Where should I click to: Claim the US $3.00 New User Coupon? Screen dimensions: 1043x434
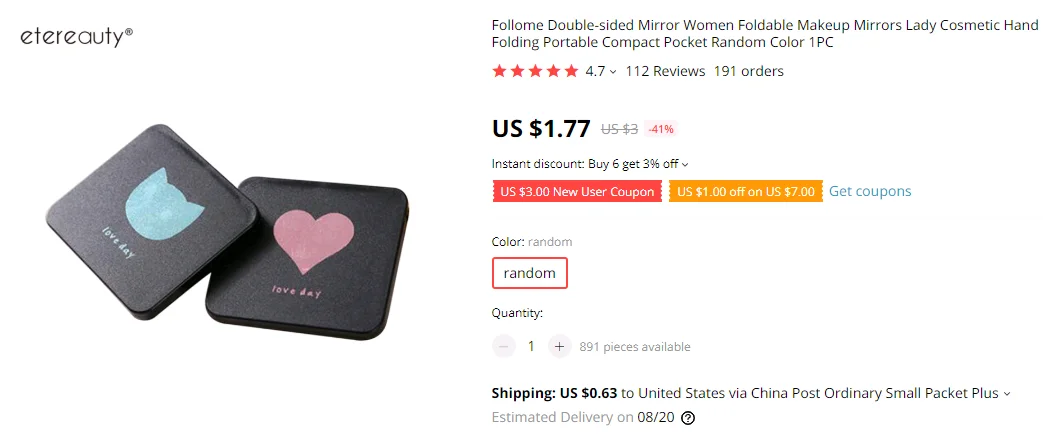[x=577, y=192]
